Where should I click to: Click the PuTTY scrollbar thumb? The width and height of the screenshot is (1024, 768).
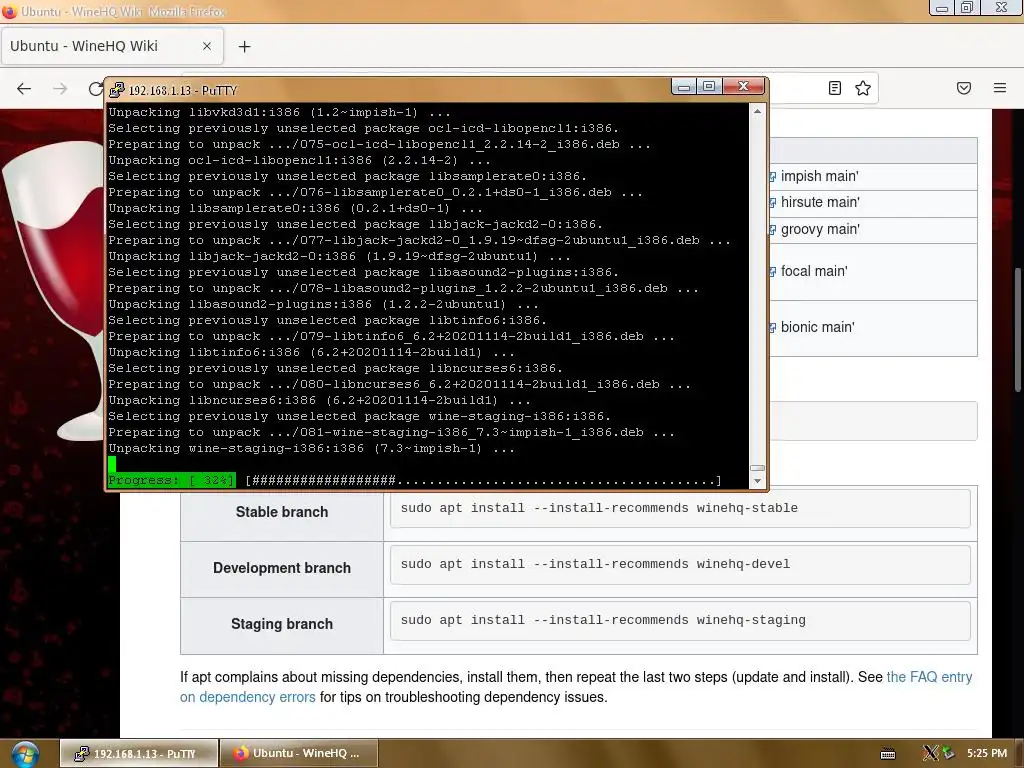pos(757,468)
